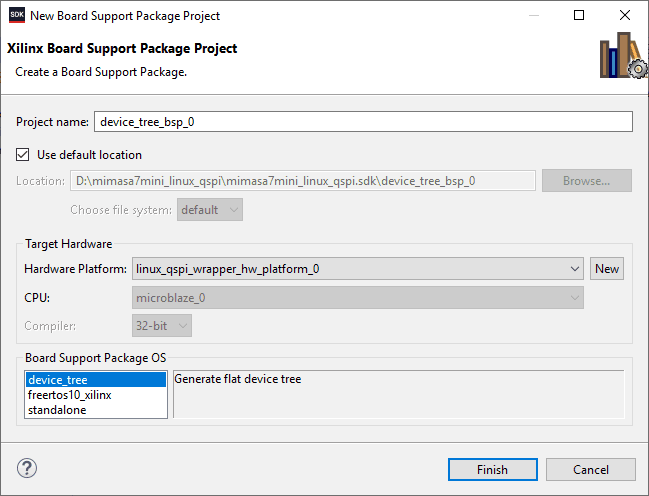This screenshot has width=649, height=496.
Task: Click the Browse location button
Action: pos(586,181)
